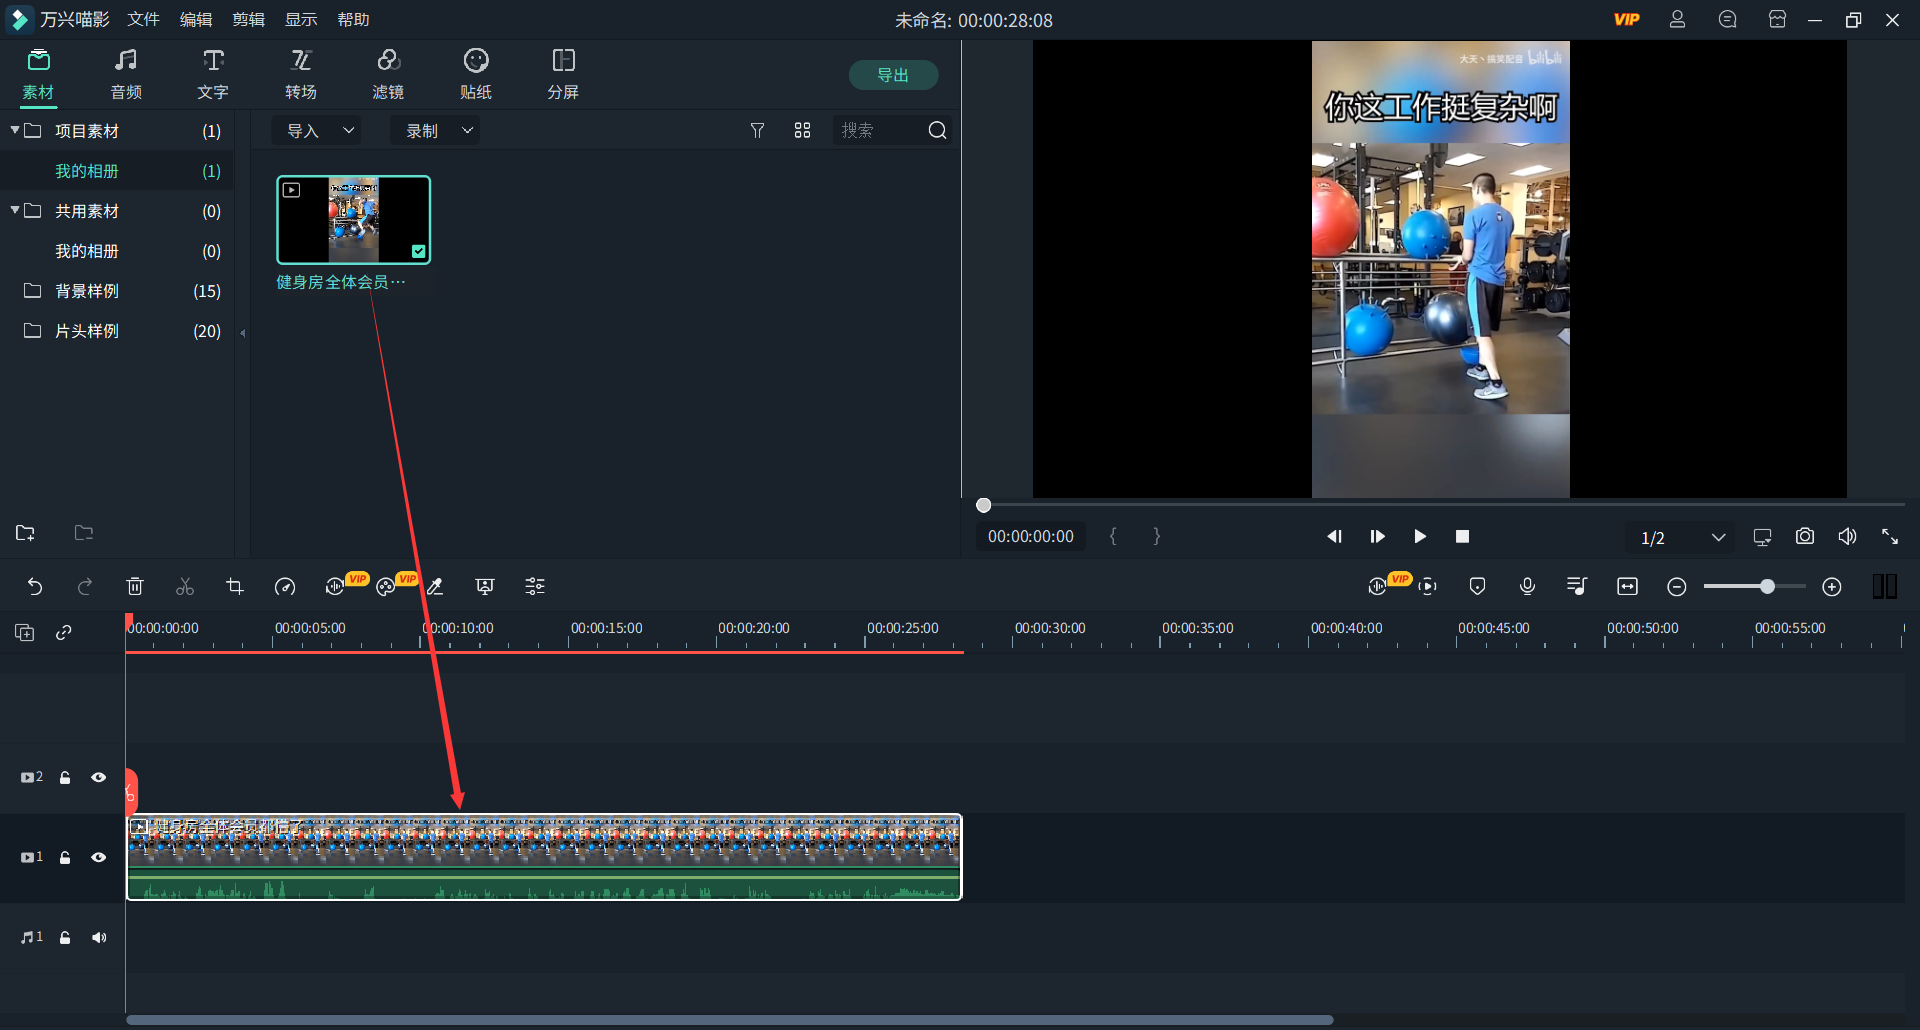This screenshot has width=1920, height=1030.
Task: Open the filter funnel icon in media panel
Action: tap(757, 131)
